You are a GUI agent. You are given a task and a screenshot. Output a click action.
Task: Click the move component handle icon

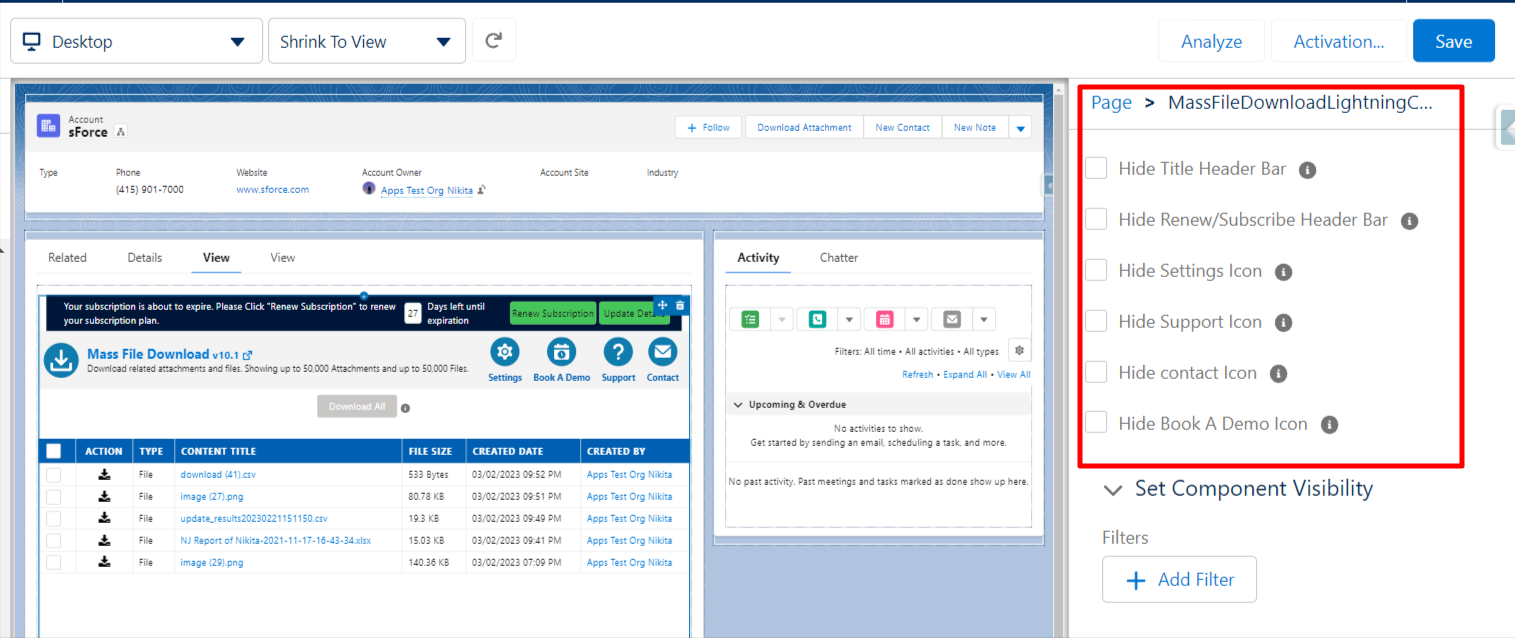pyautogui.click(x=662, y=305)
